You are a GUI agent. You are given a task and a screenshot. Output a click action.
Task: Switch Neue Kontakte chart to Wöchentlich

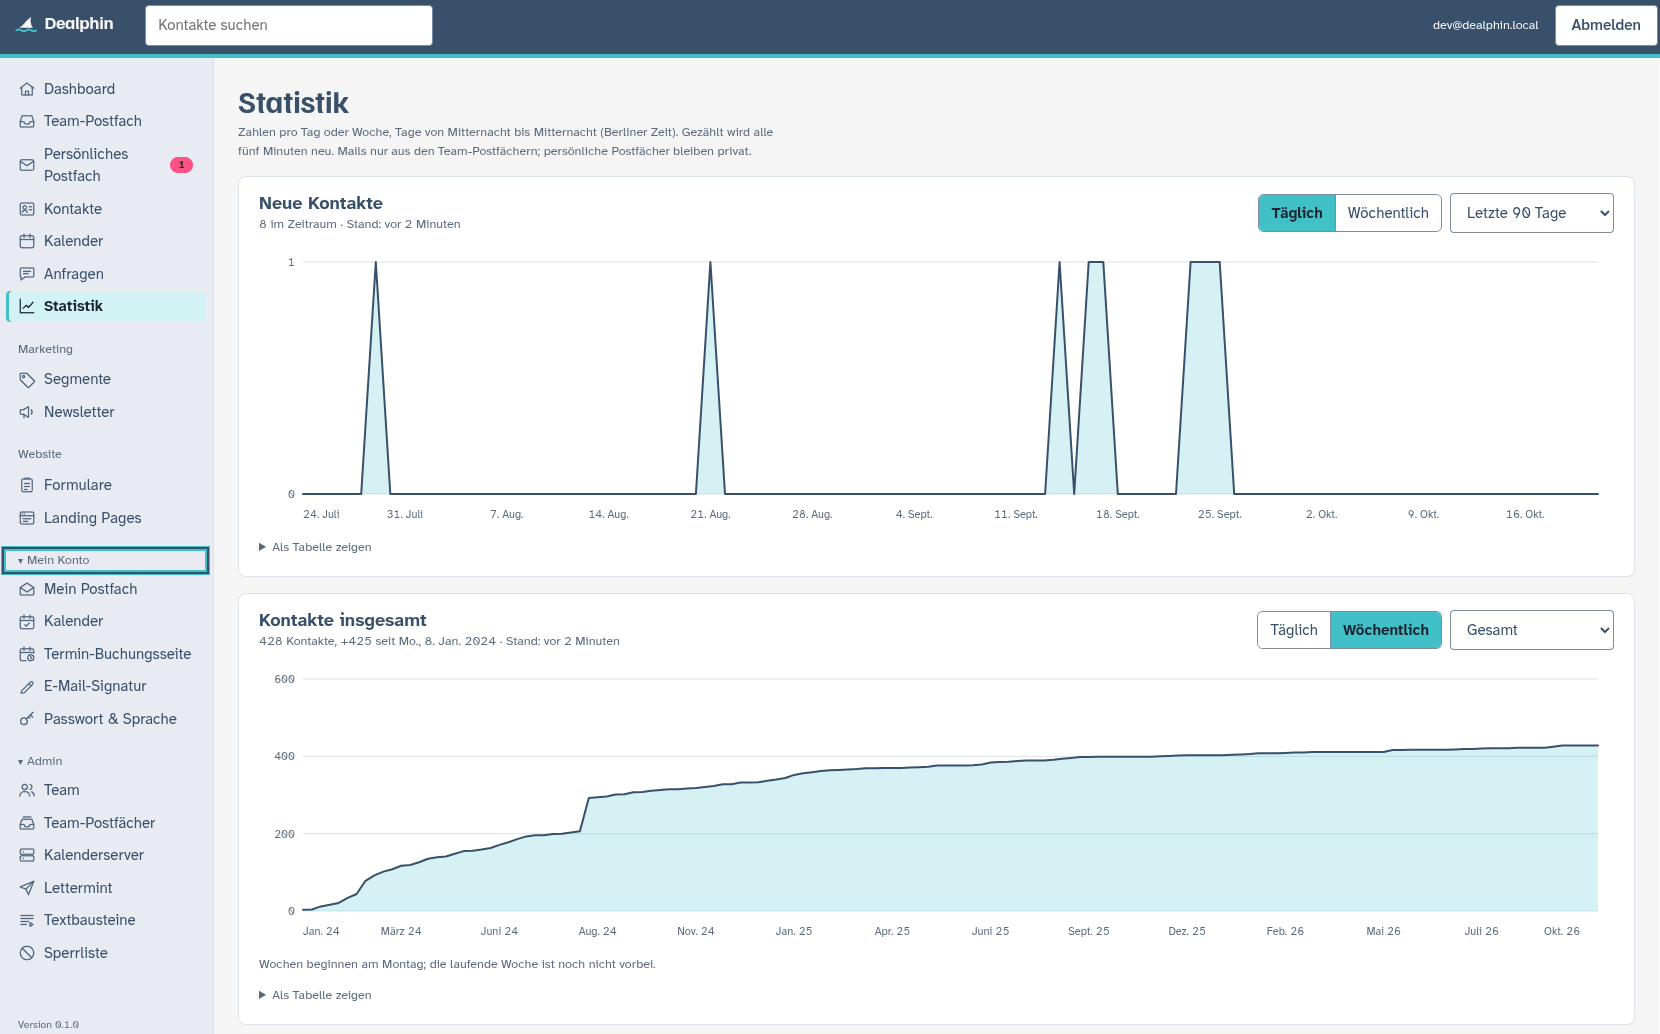(1388, 213)
